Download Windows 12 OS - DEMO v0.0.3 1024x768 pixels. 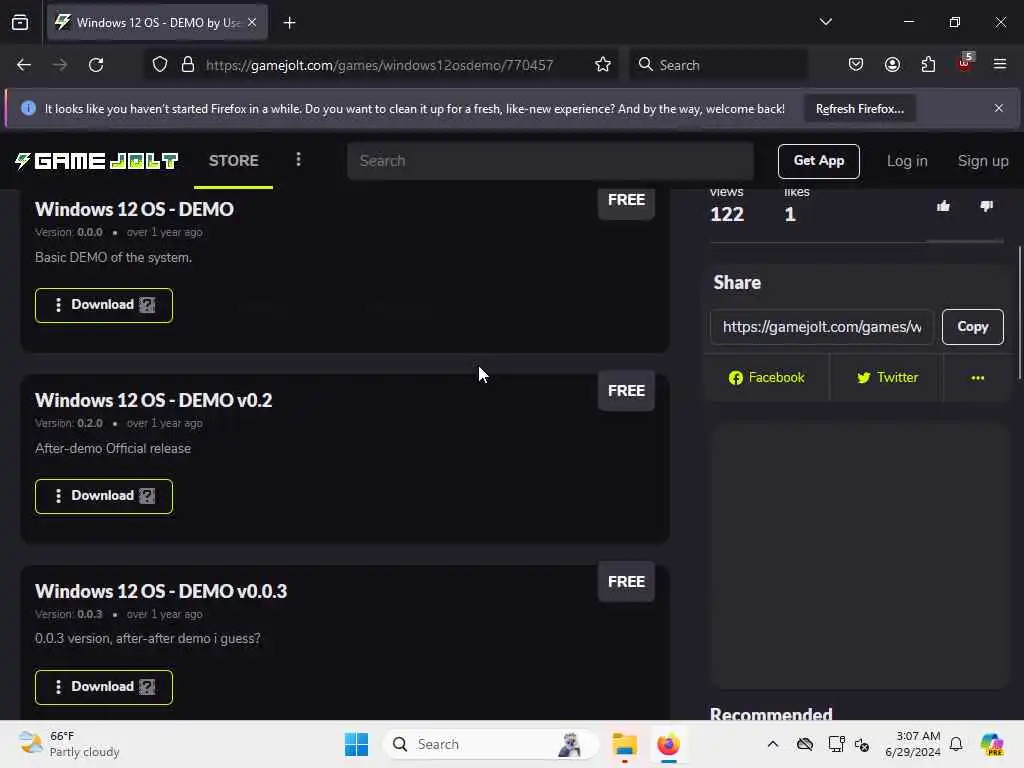click(x=104, y=687)
